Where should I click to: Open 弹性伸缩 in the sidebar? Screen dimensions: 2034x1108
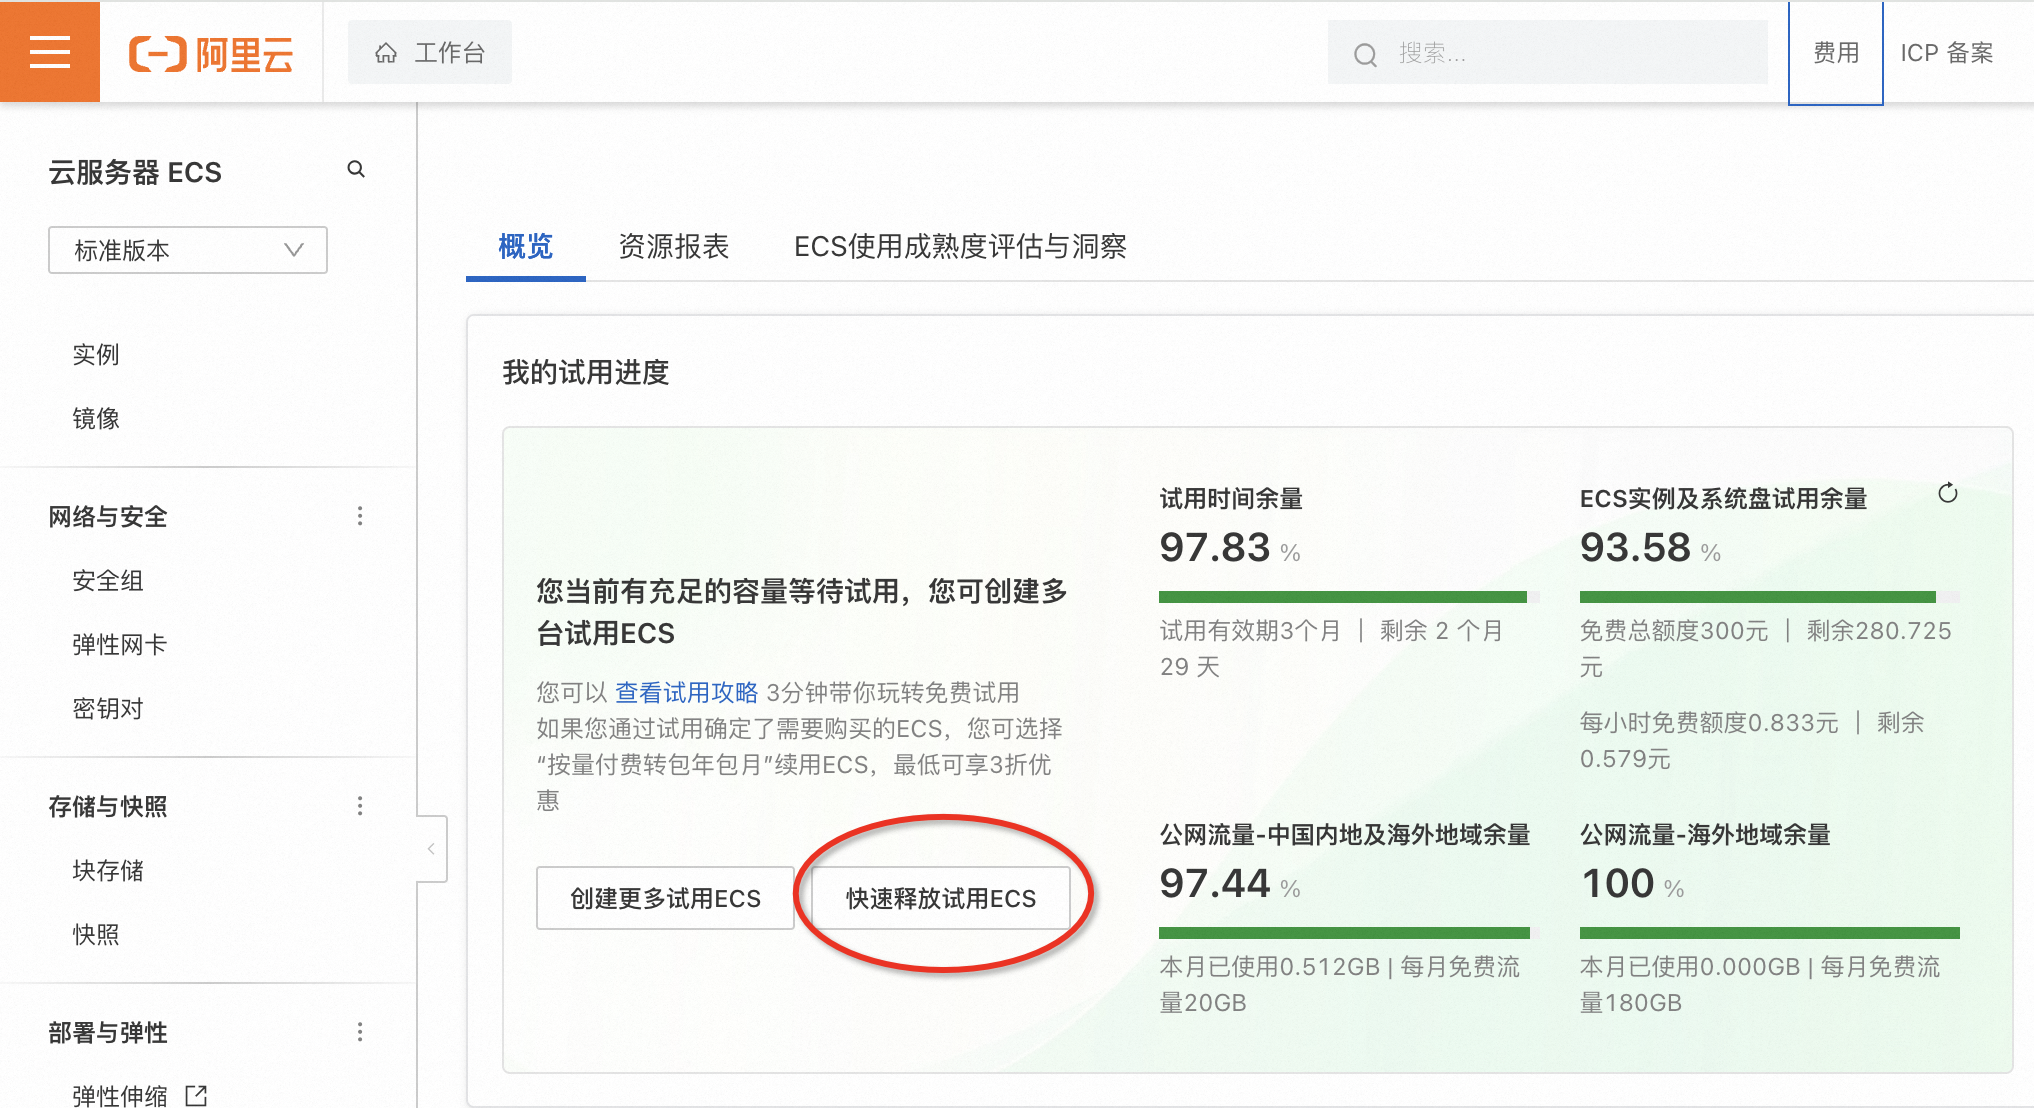pyautogui.click(x=120, y=1095)
